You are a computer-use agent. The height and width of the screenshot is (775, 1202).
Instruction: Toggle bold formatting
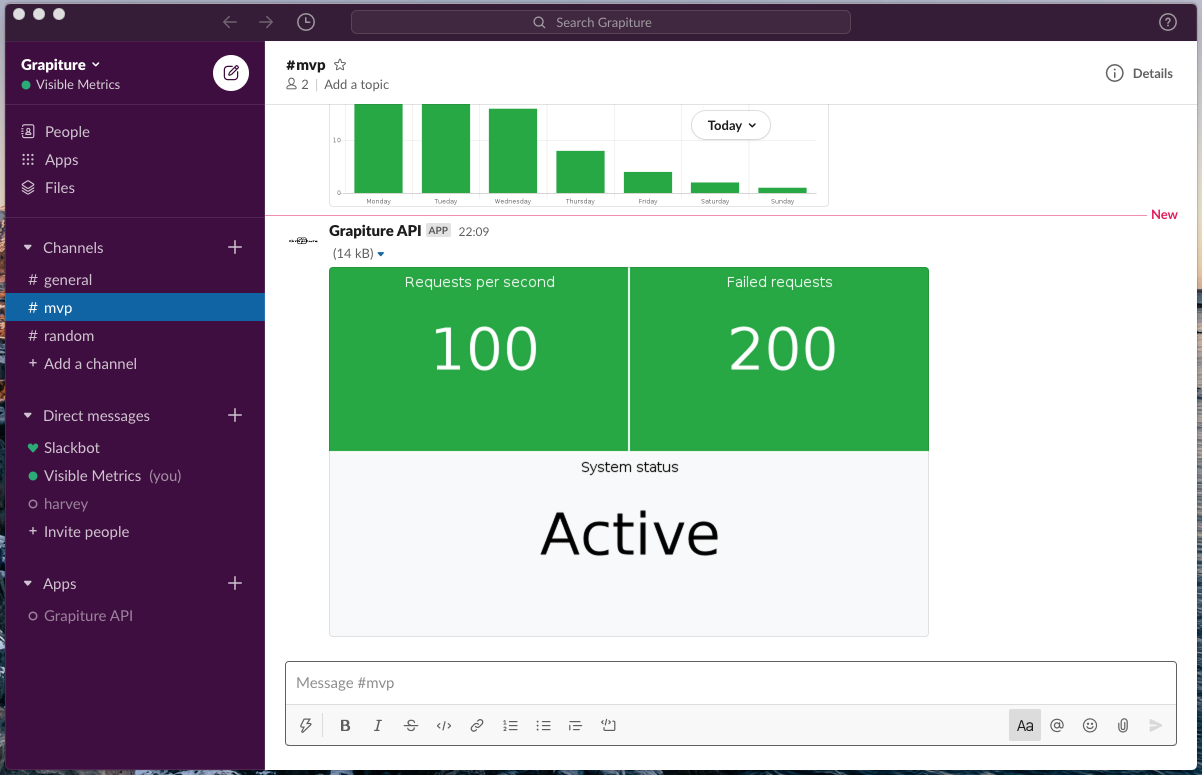[x=345, y=726]
